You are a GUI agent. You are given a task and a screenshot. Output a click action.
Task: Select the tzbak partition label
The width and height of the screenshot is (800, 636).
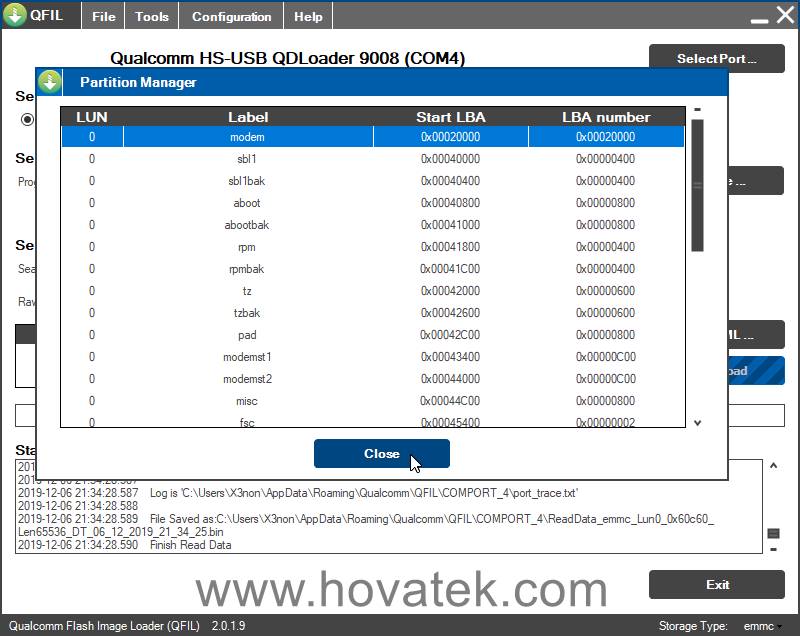247,313
